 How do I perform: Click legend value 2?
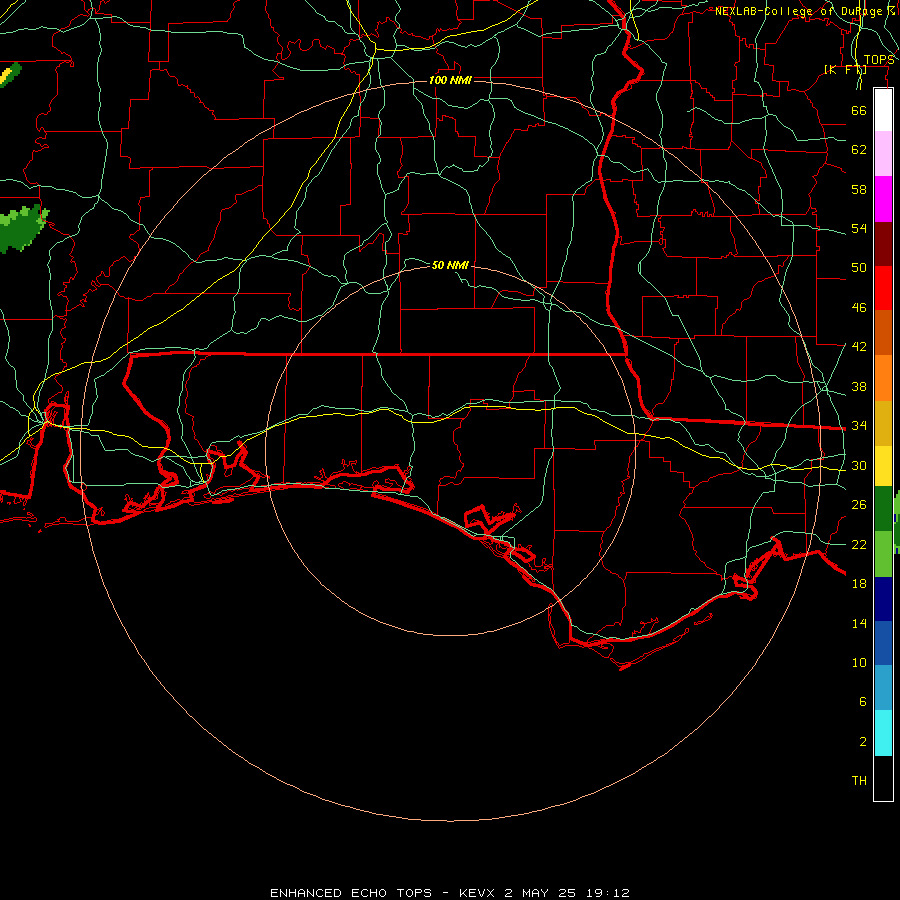tap(862, 742)
